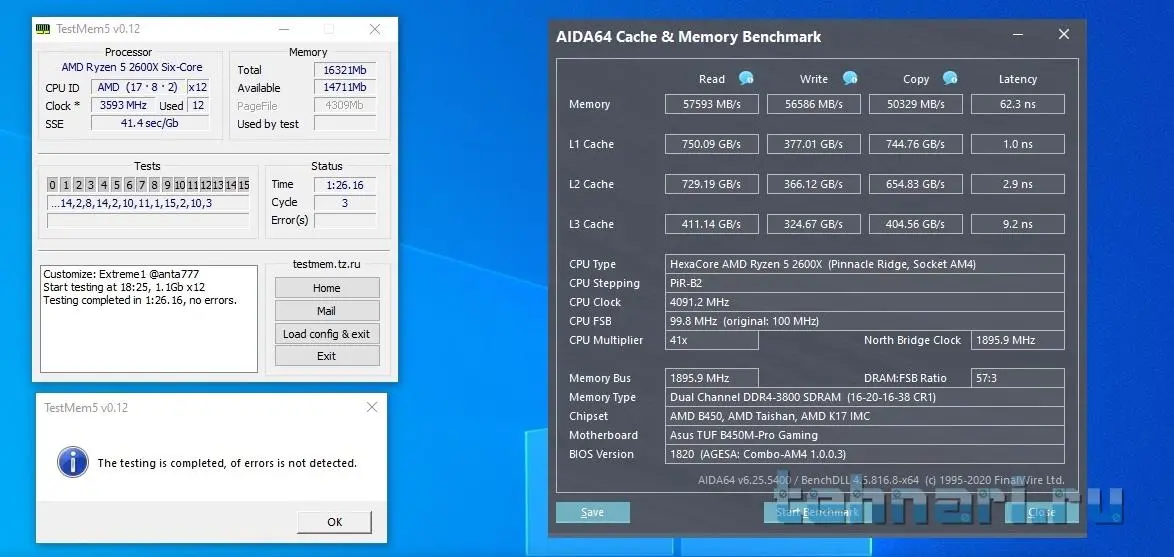This screenshot has width=1174, height=557.
Task: Select test number 0 box
Action: click(52, 185)
